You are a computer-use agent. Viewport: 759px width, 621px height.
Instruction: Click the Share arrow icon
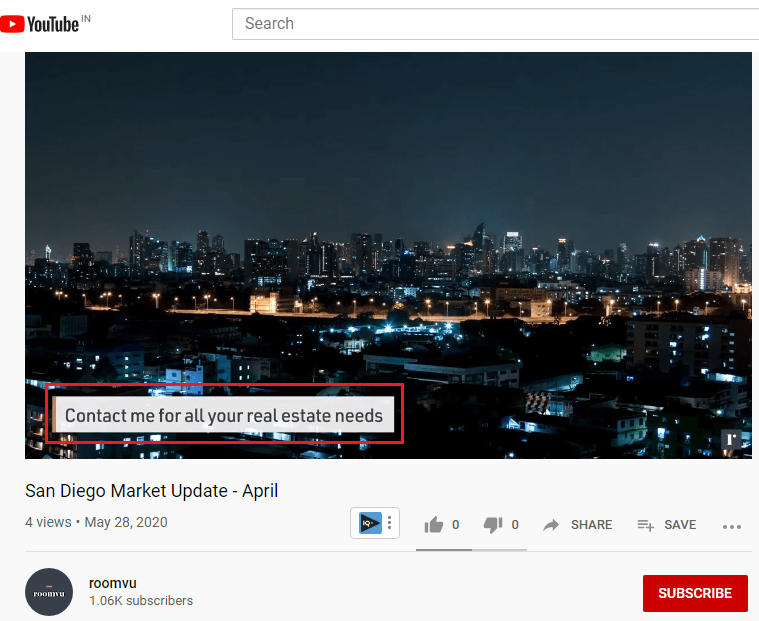pyautogui.click(x=551, y=525)
